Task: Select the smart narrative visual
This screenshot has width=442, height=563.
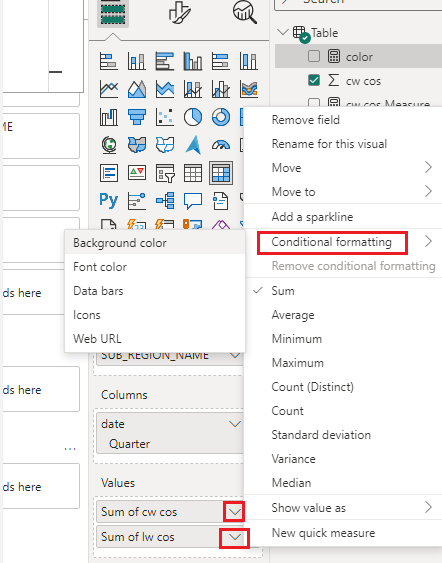Action: [221, 201]
